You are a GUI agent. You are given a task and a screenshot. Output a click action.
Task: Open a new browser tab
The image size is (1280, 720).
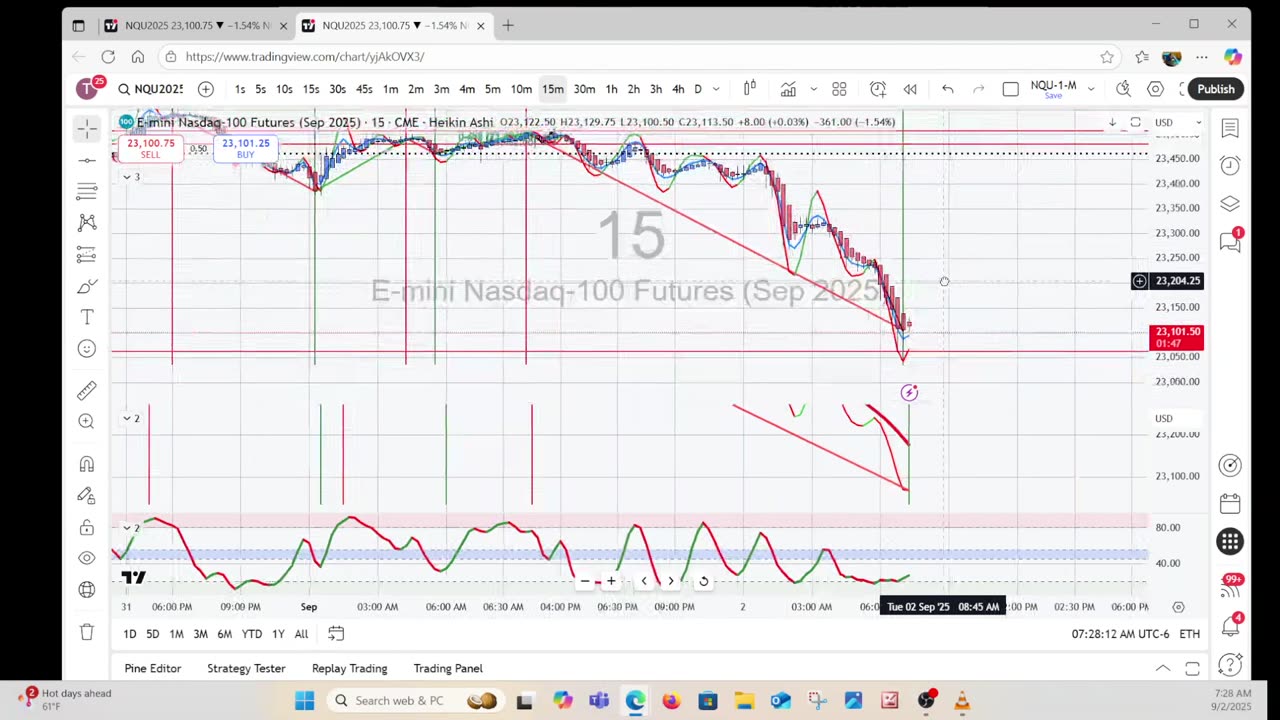pyautogui.click(x=508, y=25)
